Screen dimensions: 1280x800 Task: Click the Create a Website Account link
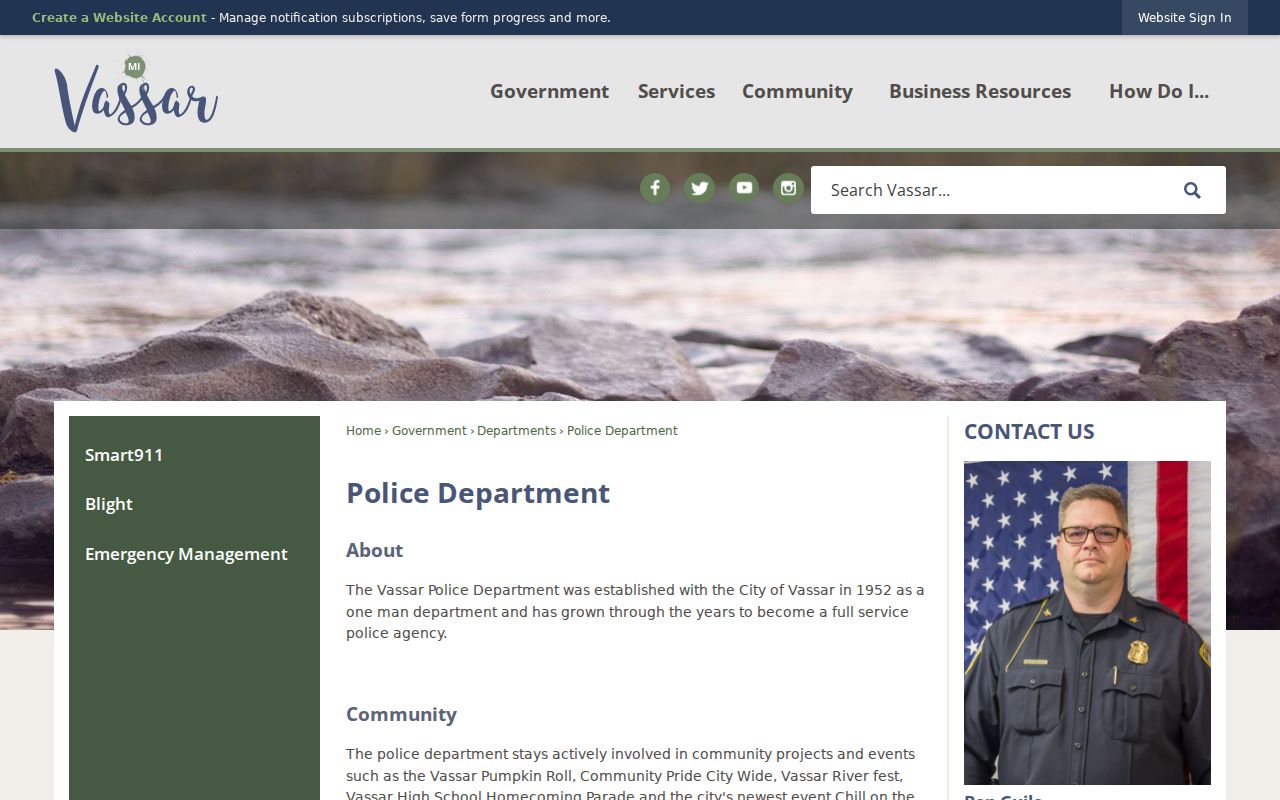pos(119,18)
